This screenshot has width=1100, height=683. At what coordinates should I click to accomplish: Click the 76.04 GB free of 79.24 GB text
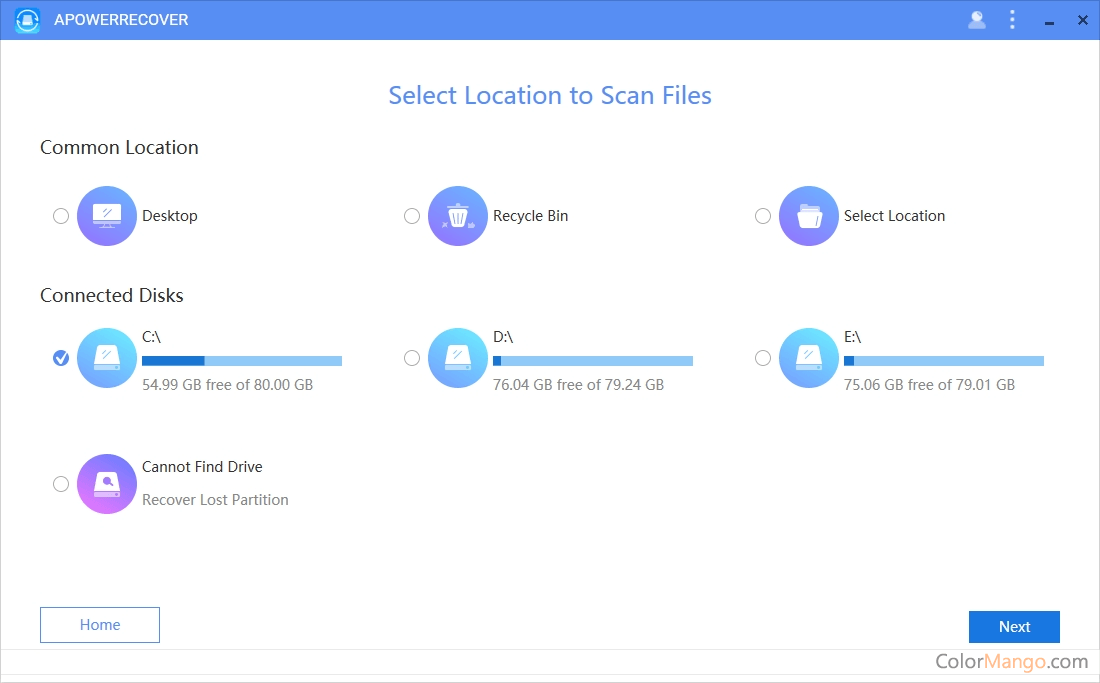tap(578, 385)
